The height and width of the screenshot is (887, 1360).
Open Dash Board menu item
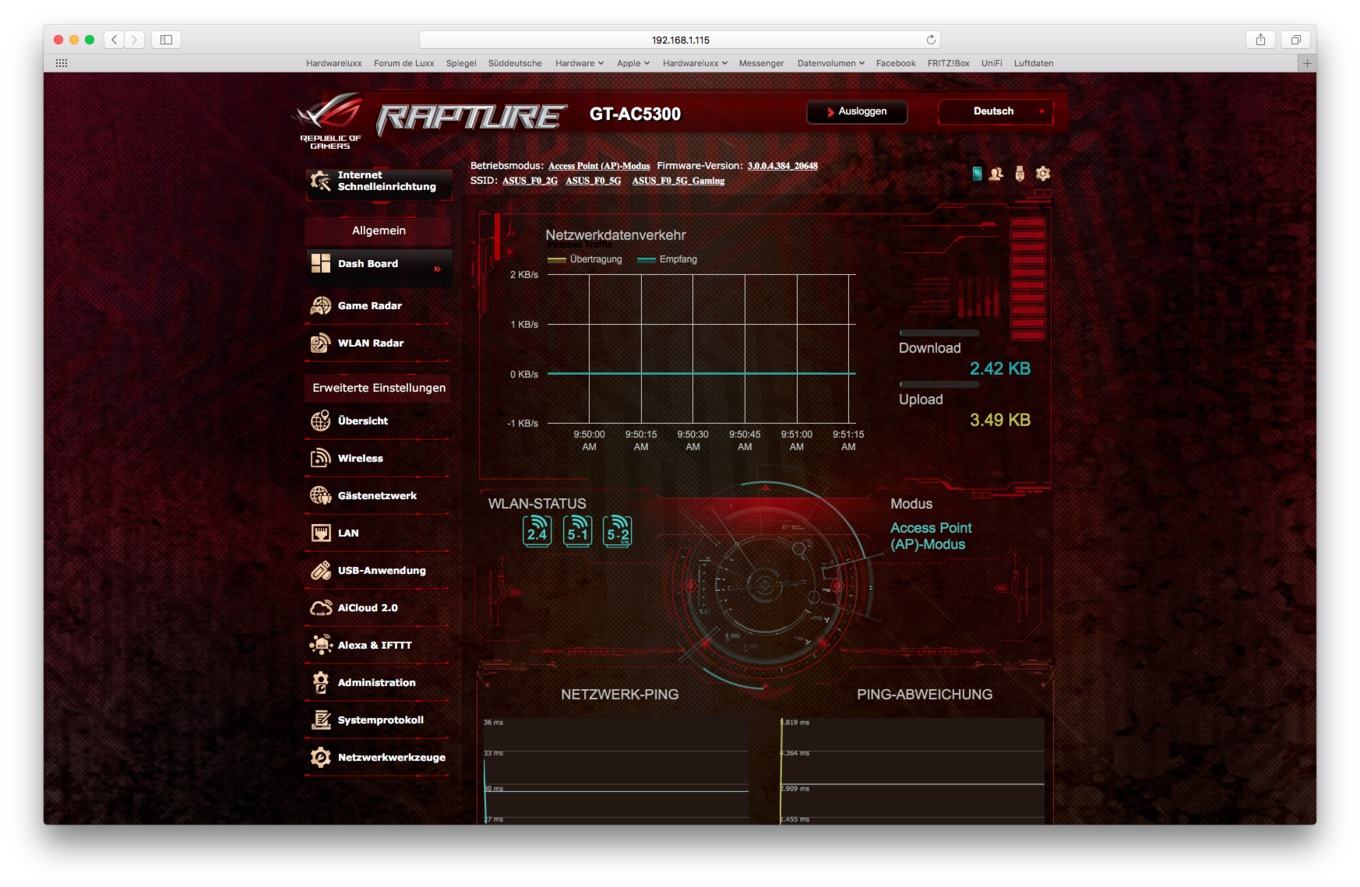click(x=379, y=264)
